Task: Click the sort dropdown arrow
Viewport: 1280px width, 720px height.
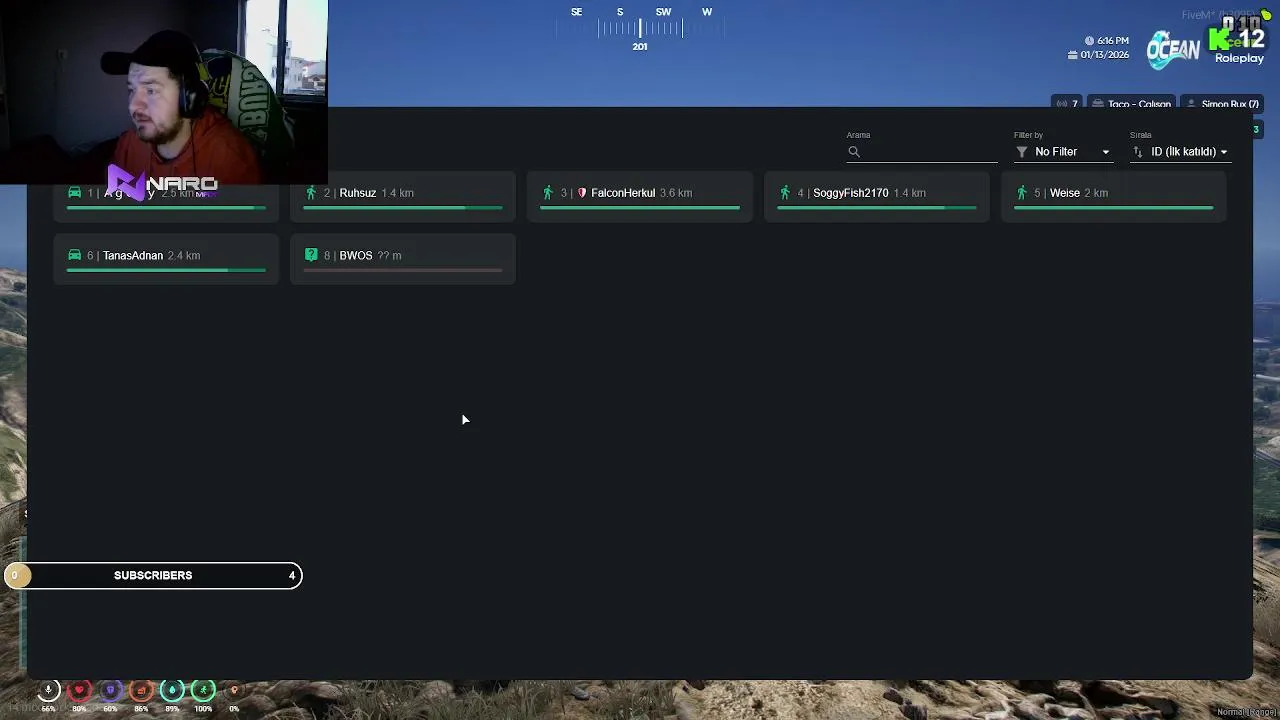Action: tap(1223, 152)
